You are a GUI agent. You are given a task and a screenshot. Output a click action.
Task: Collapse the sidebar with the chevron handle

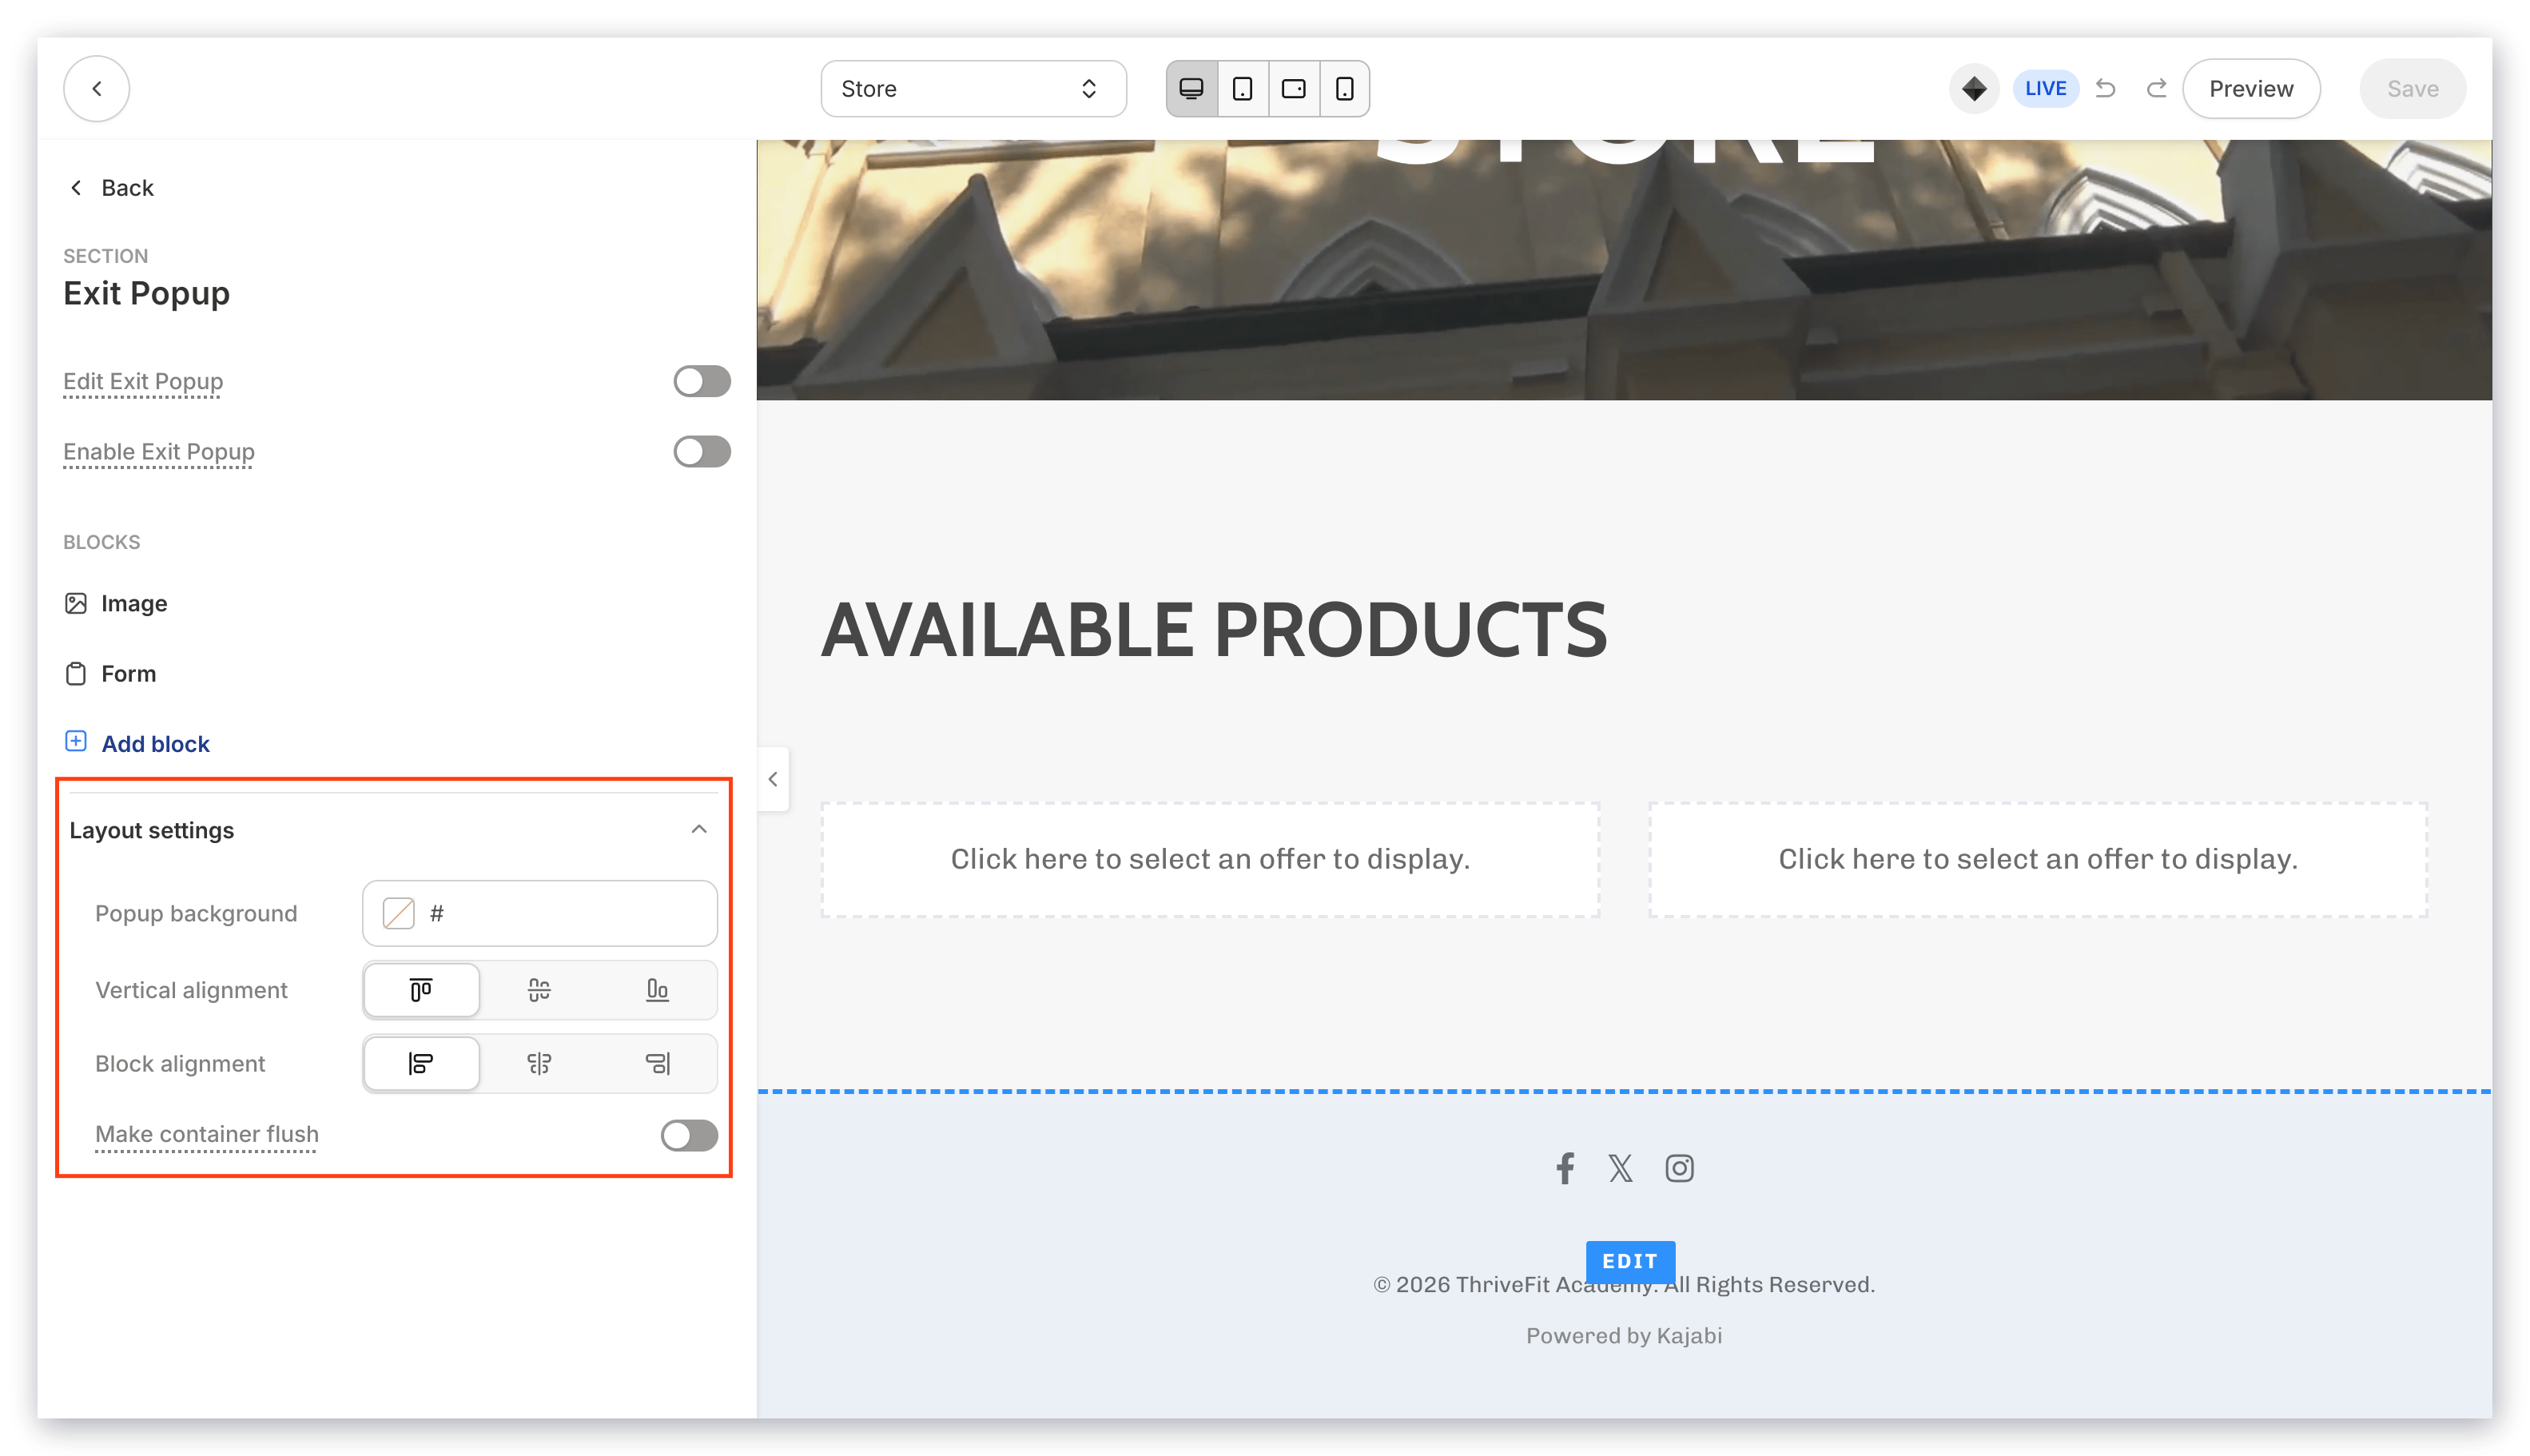tap(772, 779)
